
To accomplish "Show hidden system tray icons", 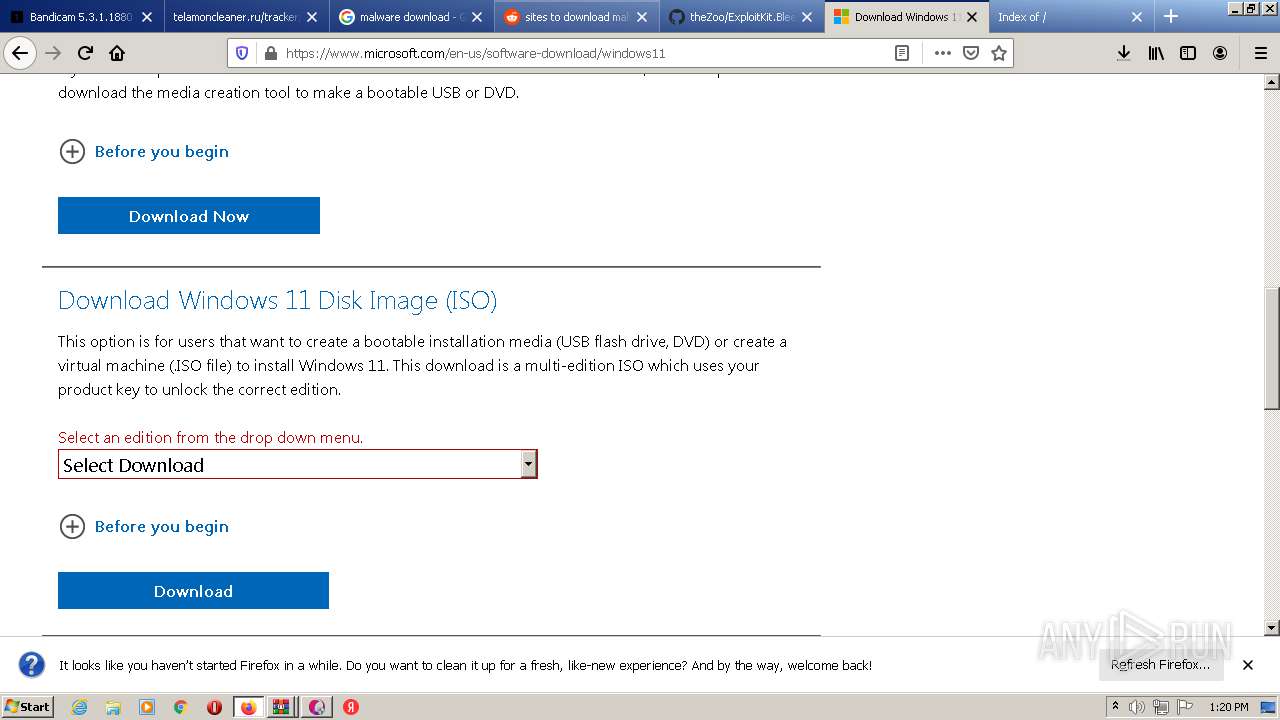I will click(x=1115, y=707).
